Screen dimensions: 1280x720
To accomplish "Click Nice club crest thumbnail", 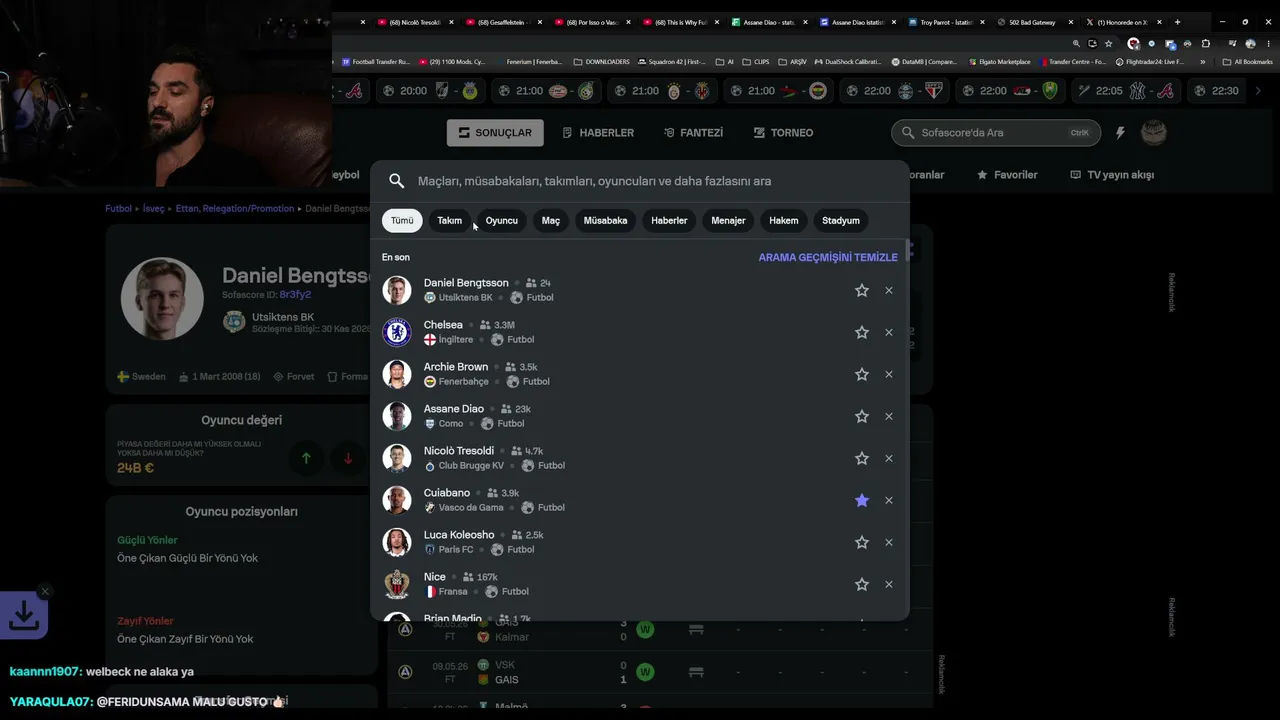I will coord(397,584).
